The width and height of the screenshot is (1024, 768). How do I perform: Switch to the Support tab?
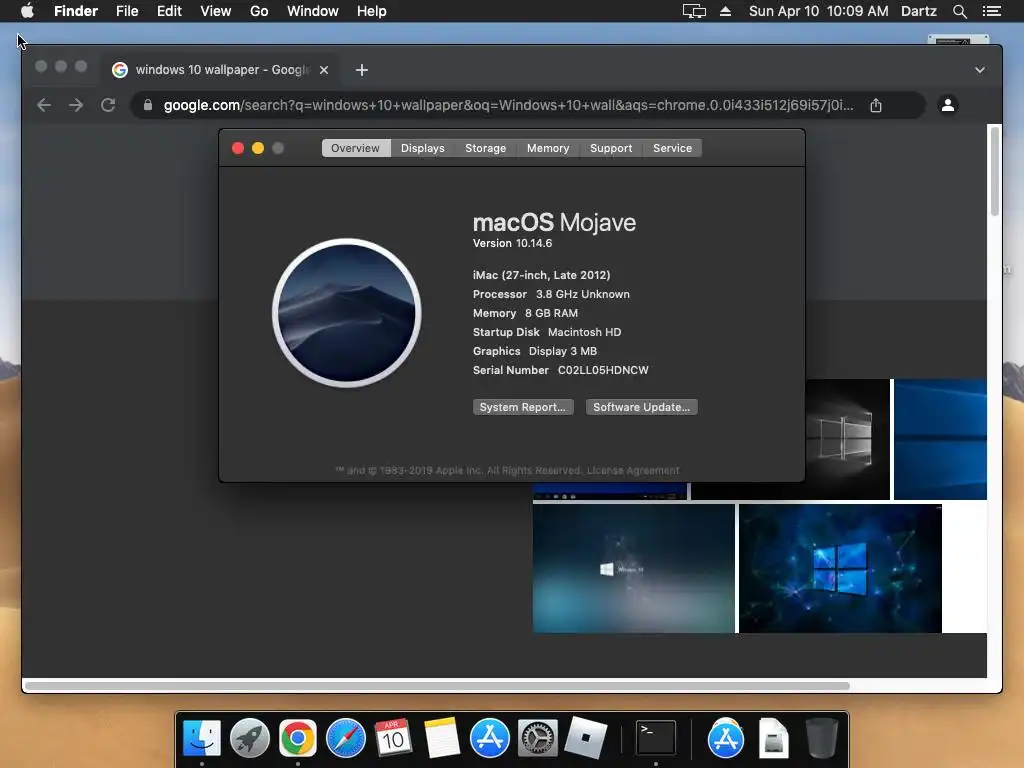pyautogui.click(x=611, y=148)
